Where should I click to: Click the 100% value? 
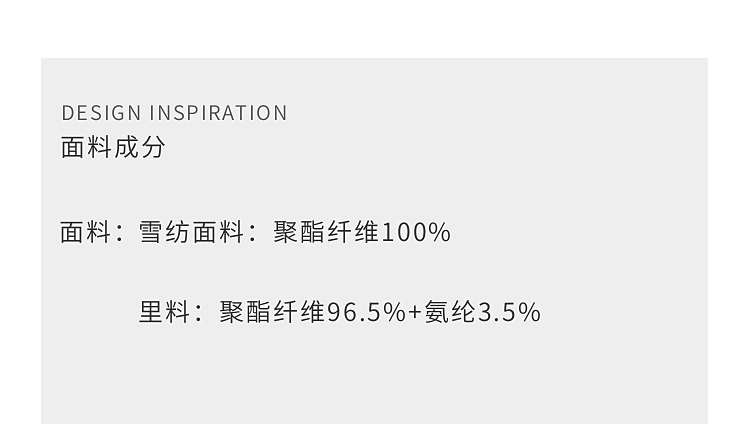tap(416, 232)
